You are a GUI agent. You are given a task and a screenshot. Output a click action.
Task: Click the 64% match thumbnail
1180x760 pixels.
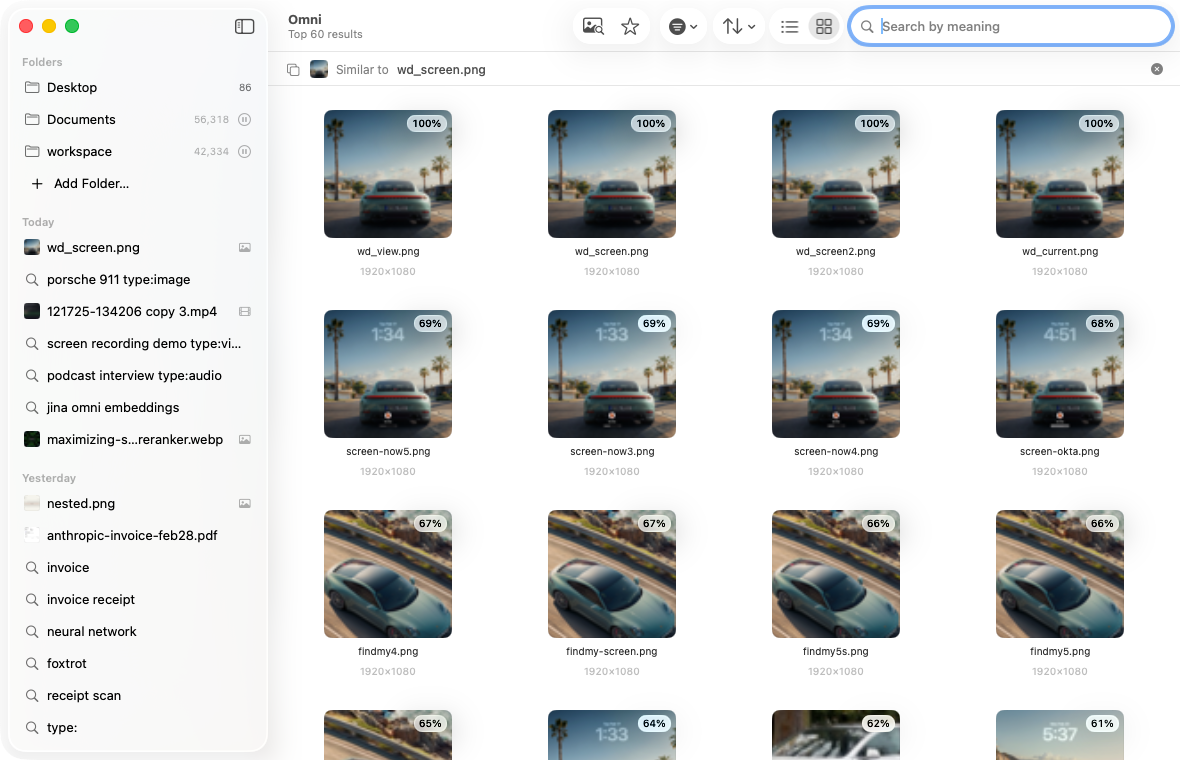click(x=612, y=735)
